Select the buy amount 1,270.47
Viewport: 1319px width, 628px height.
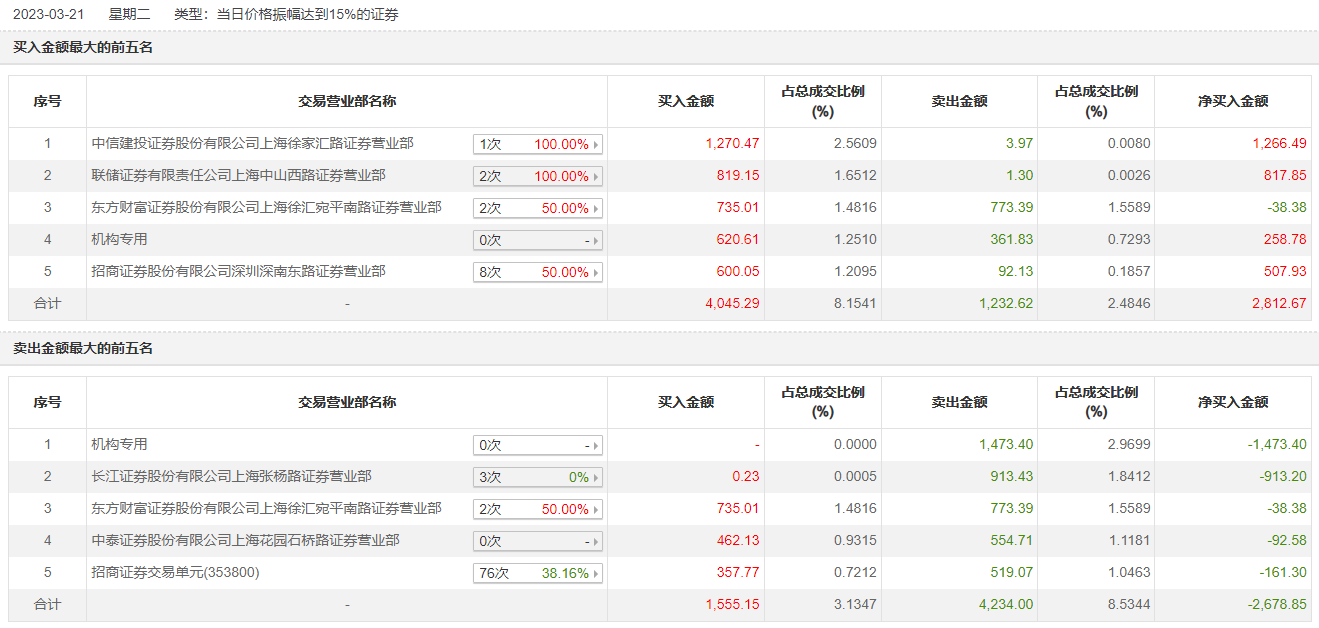(732, 144)
